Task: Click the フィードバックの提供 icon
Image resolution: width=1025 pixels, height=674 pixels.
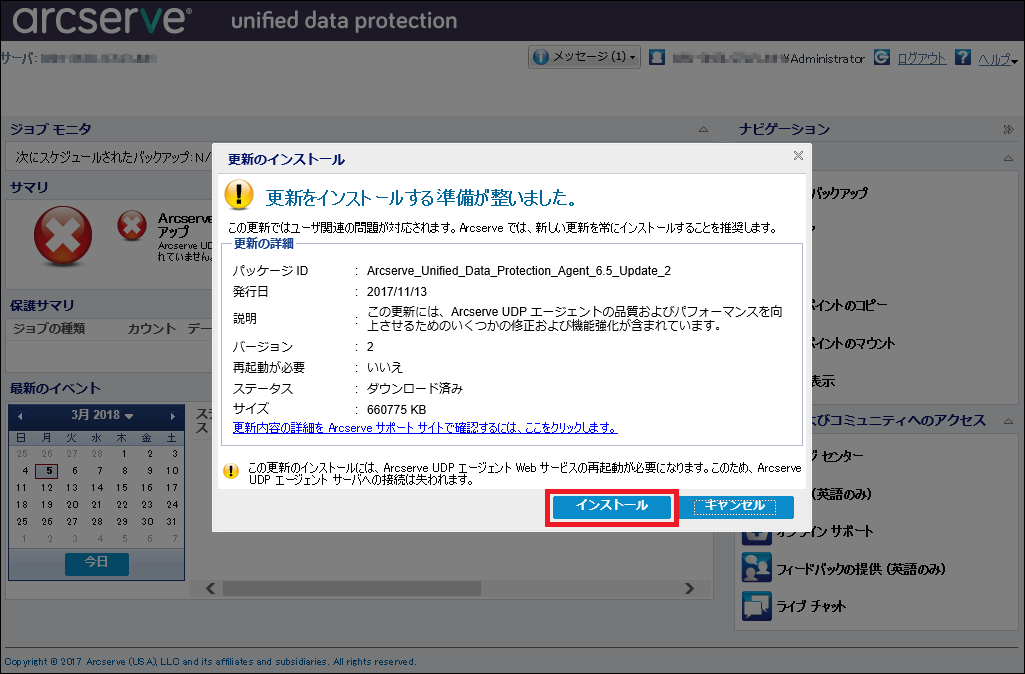Action: 756,567
